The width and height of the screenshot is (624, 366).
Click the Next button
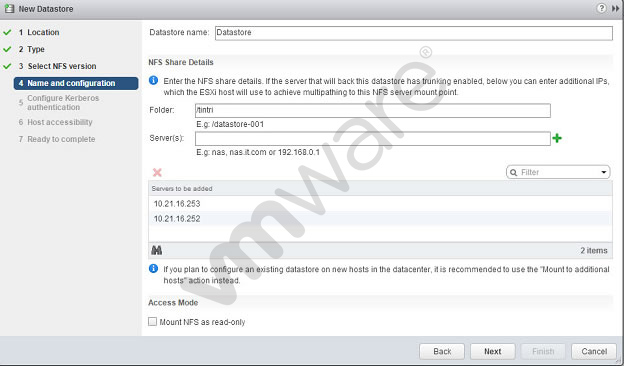[x=493, y=351]
